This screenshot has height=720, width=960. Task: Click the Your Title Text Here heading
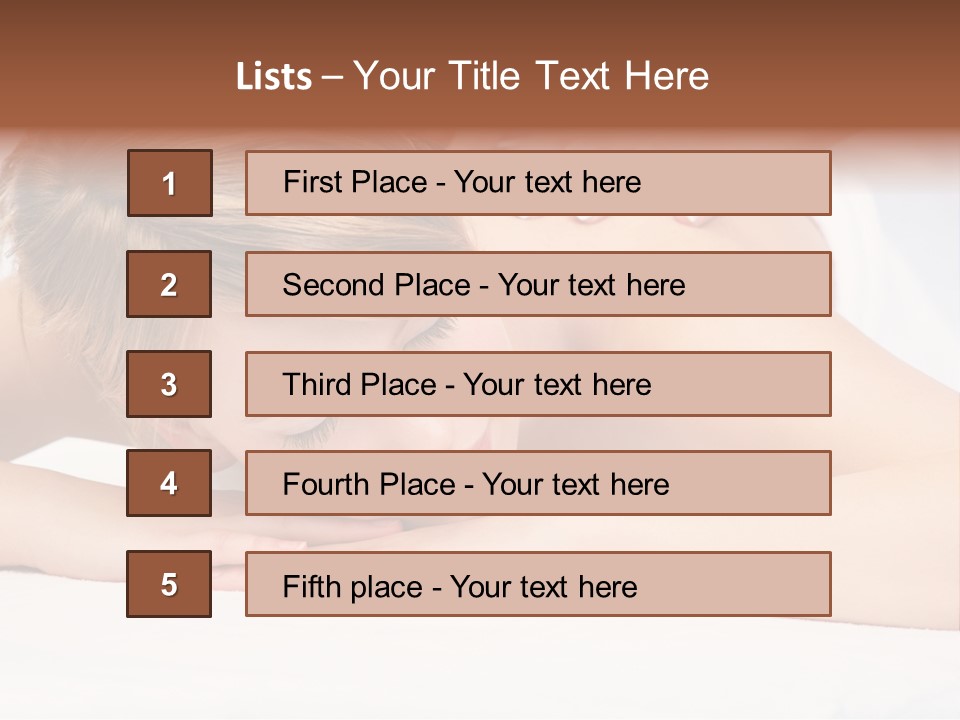(x=531, y=76)
